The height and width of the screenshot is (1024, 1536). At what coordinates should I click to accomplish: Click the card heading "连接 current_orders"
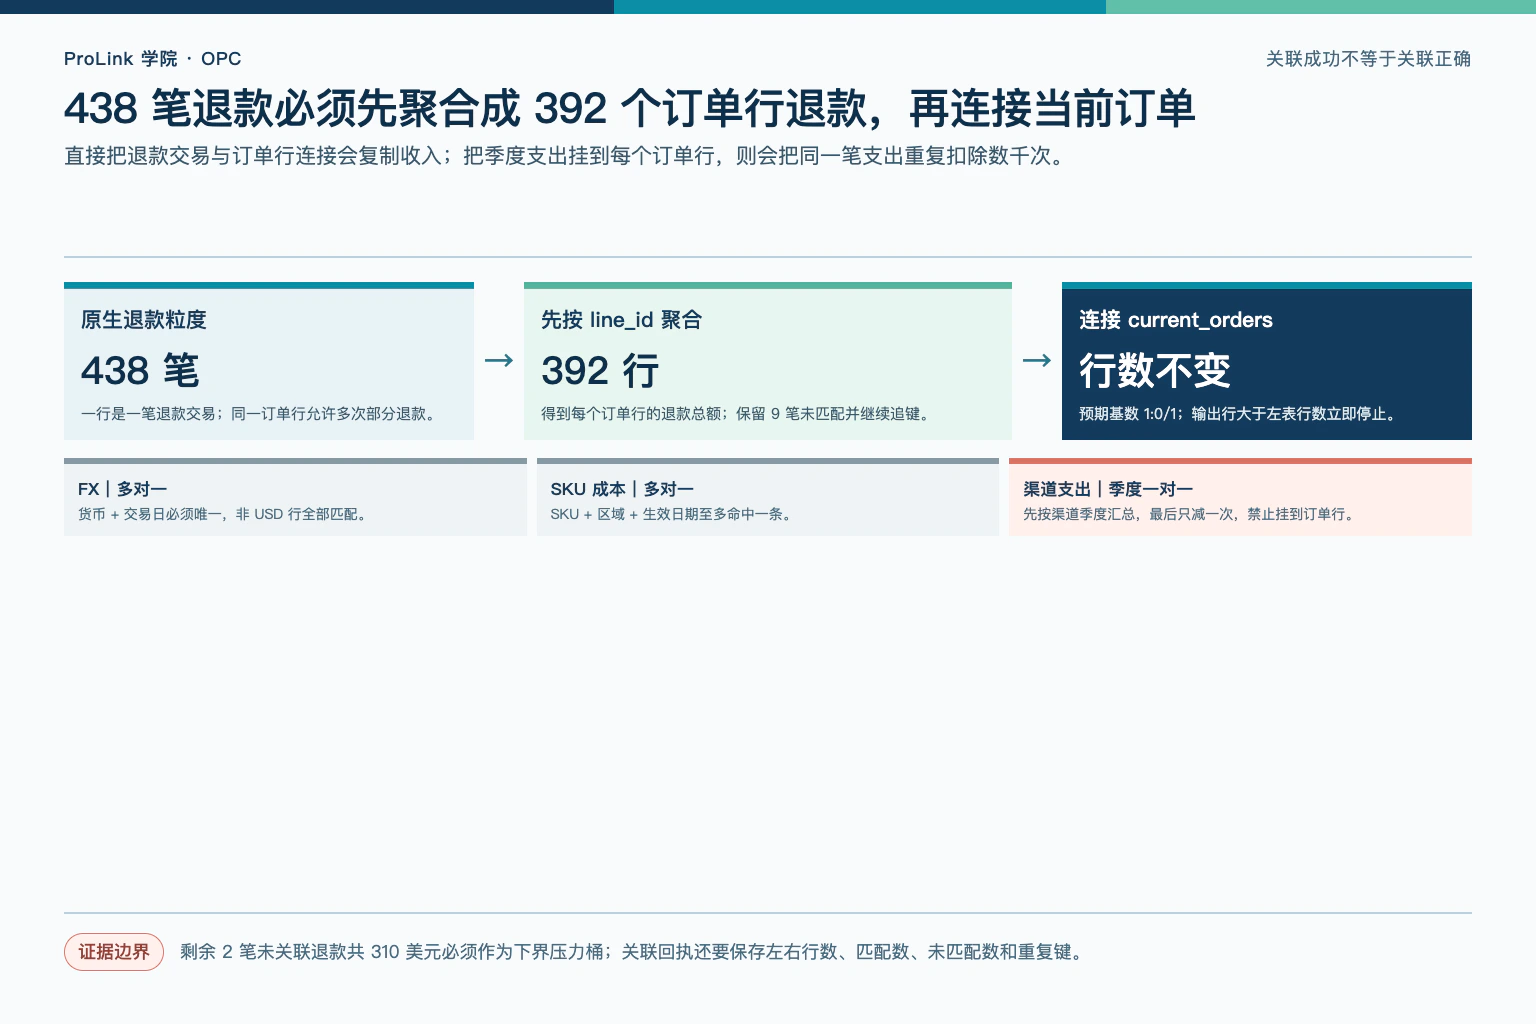pos(1176,320)
